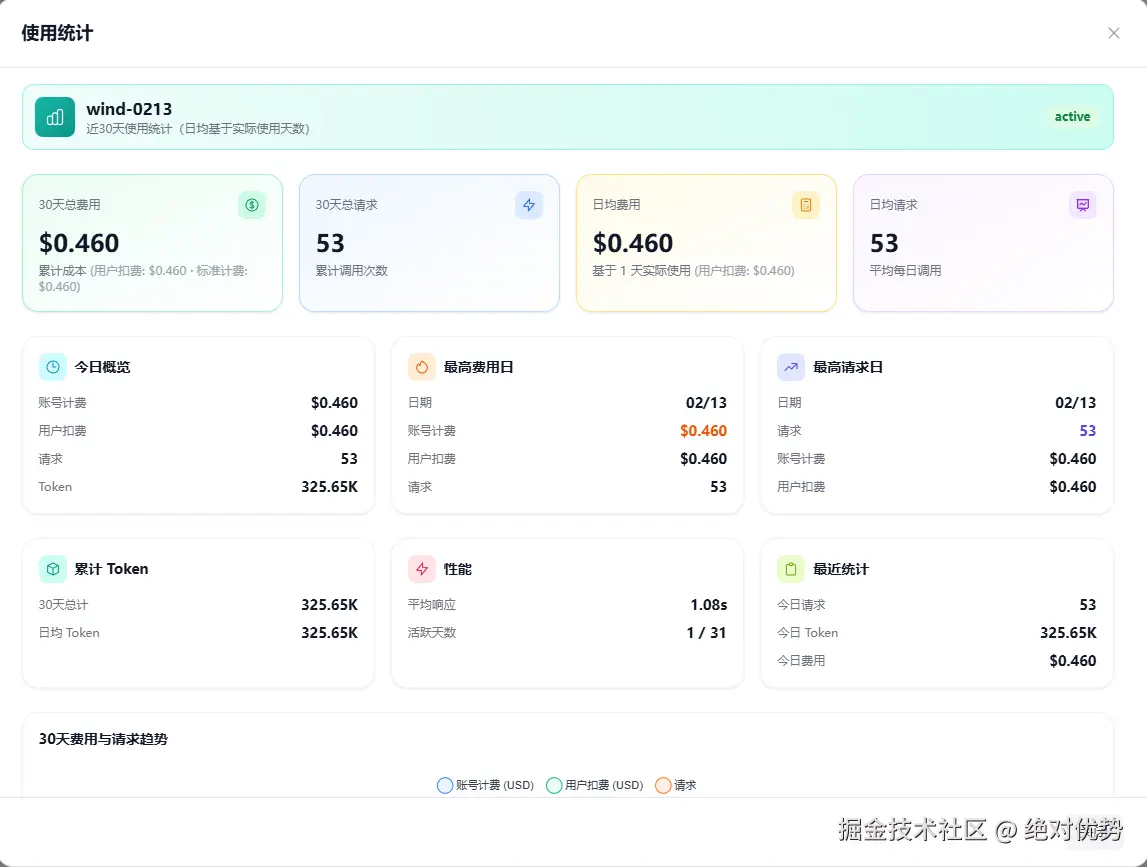This screenshot has height=867, width=1147.
Task: Click the monitor icon on 日均请求 card
Action: point(1083,205)
